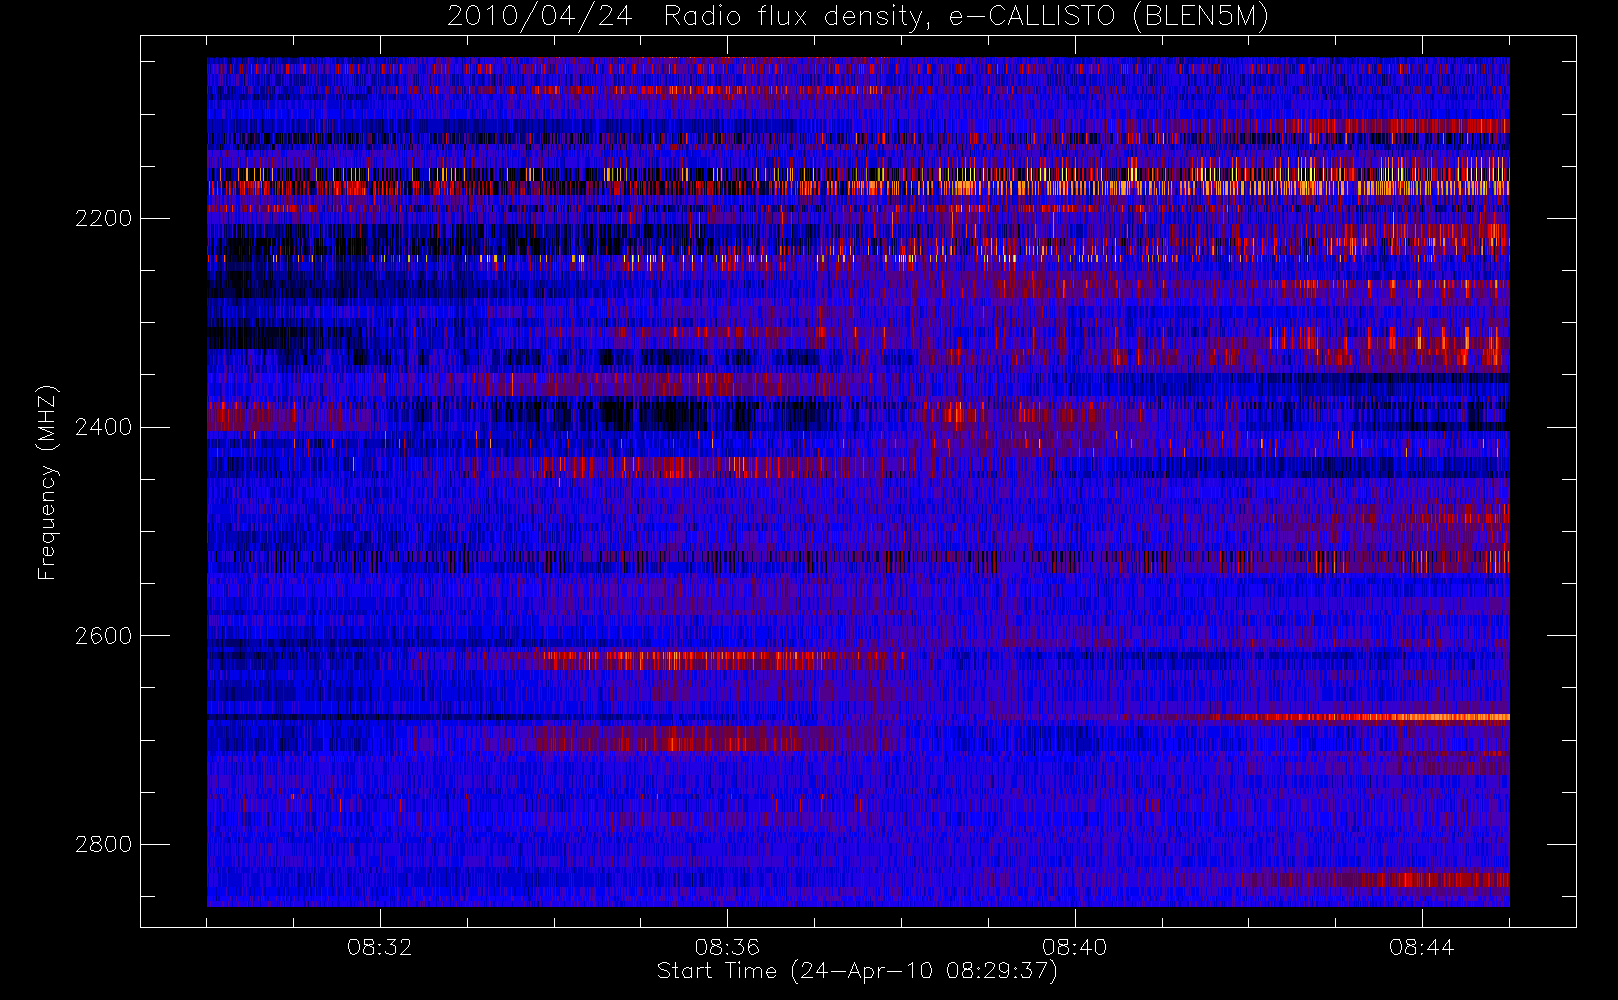The width and height of the screenshot is (1618, 1000).
Task: Click the 'Frequency (MHZ)' axis label
Action: (x=47, y=482)
